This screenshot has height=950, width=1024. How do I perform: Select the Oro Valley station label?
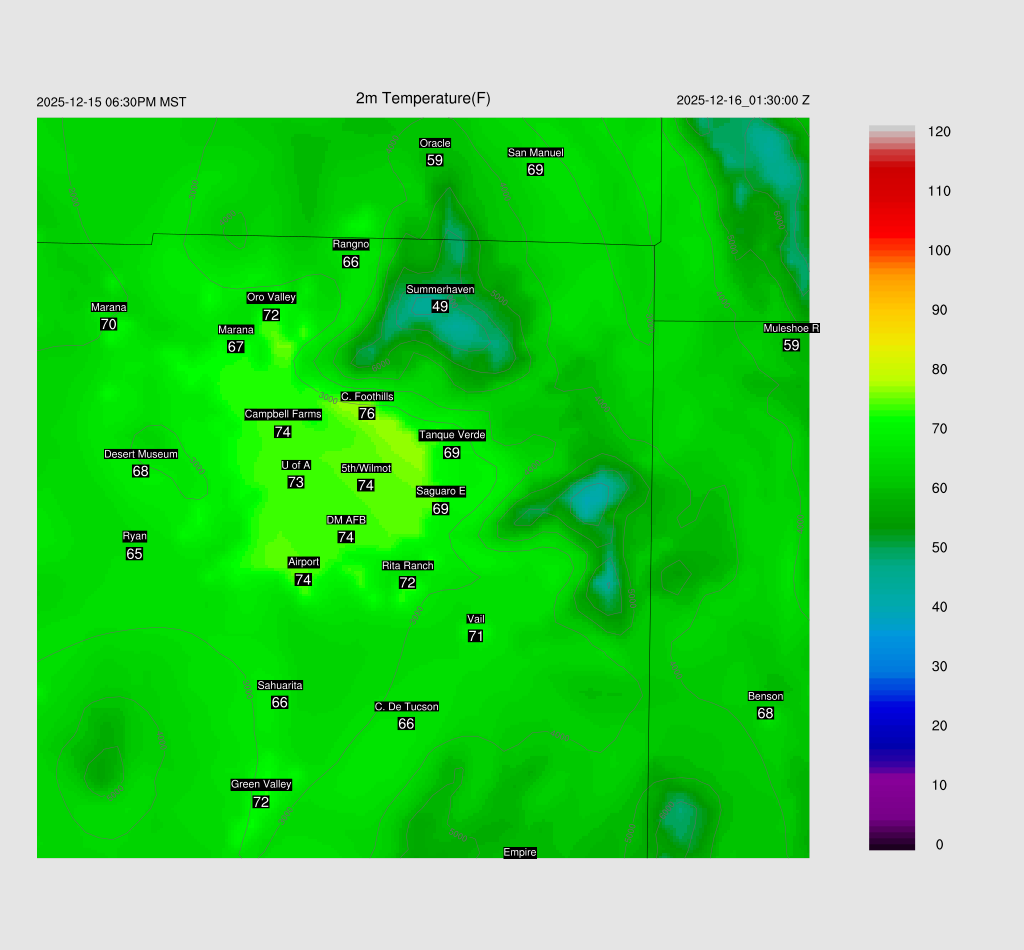[x=271, y=297]
